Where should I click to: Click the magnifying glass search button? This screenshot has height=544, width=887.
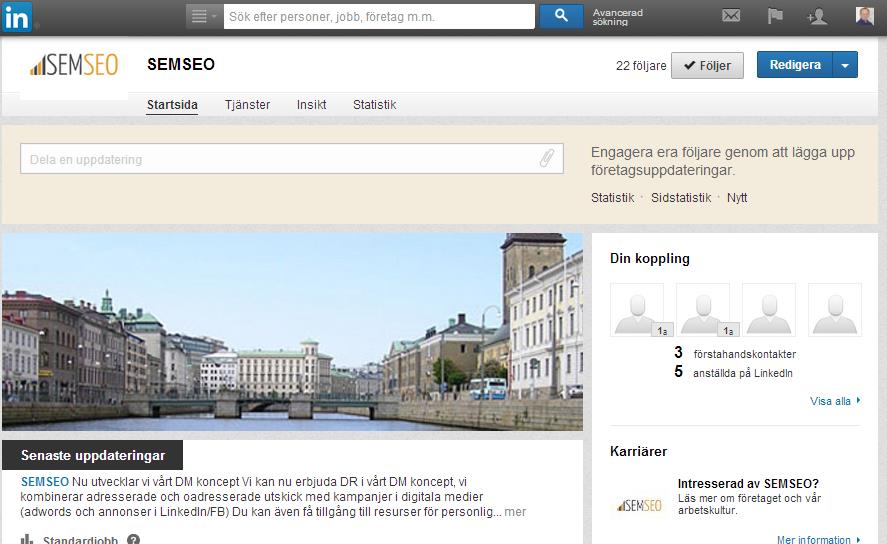(561, 16)
